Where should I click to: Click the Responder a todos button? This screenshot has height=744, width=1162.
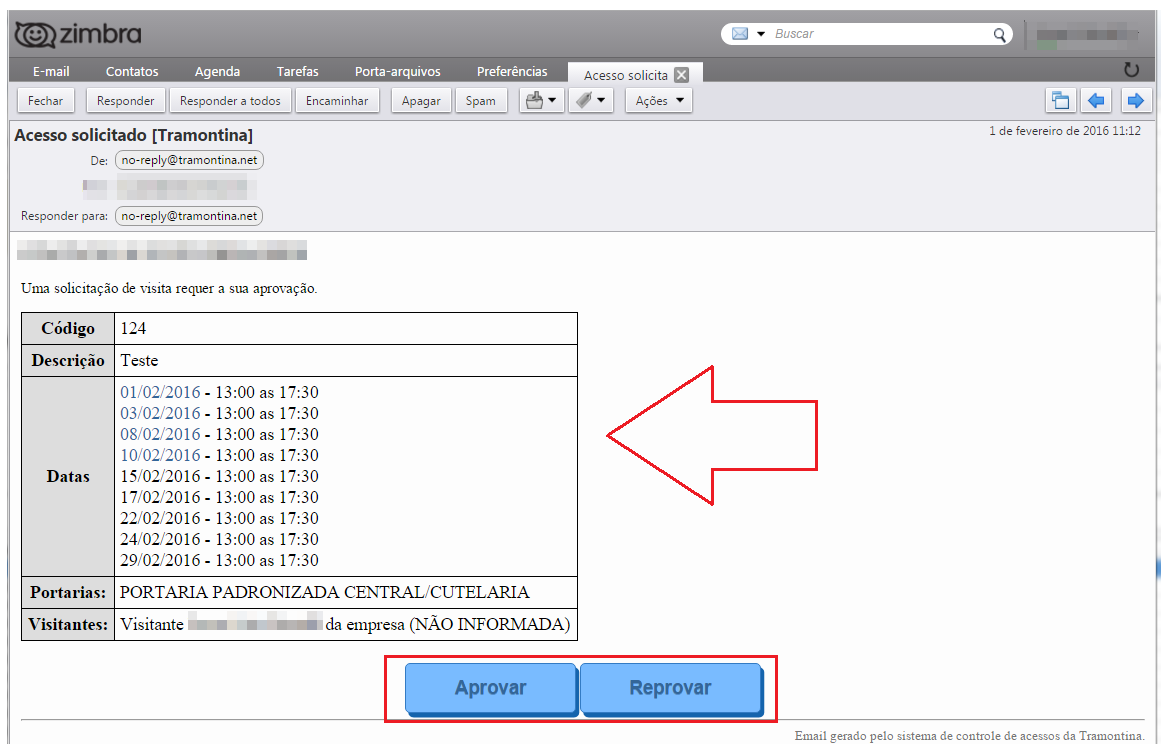coord(230,101)
